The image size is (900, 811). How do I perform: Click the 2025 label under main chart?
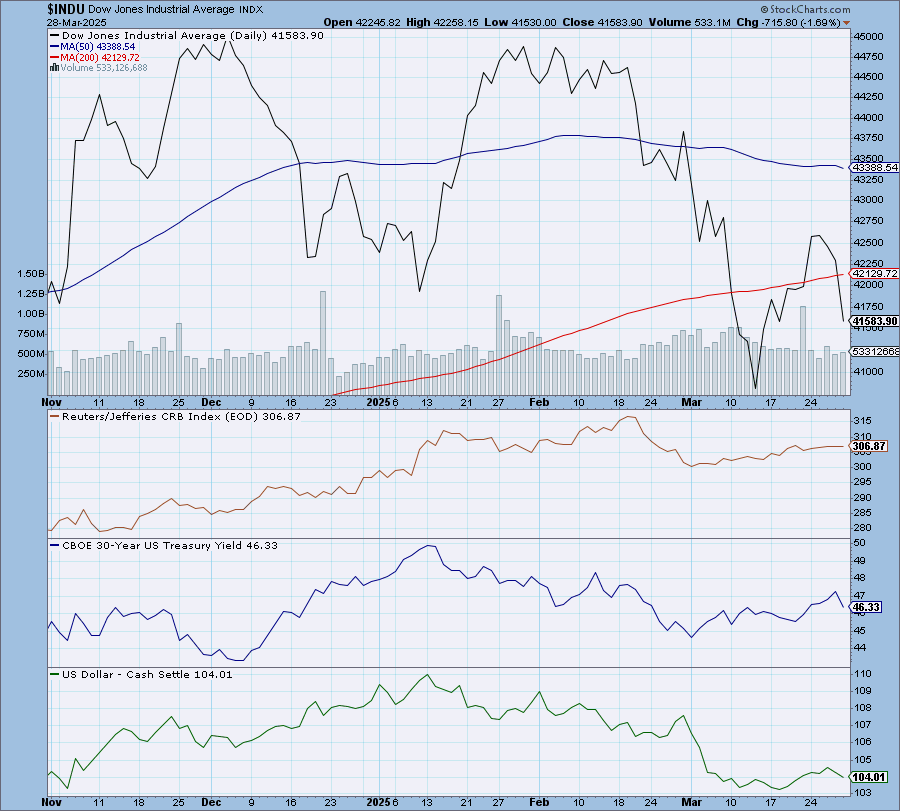coord(378,402)
